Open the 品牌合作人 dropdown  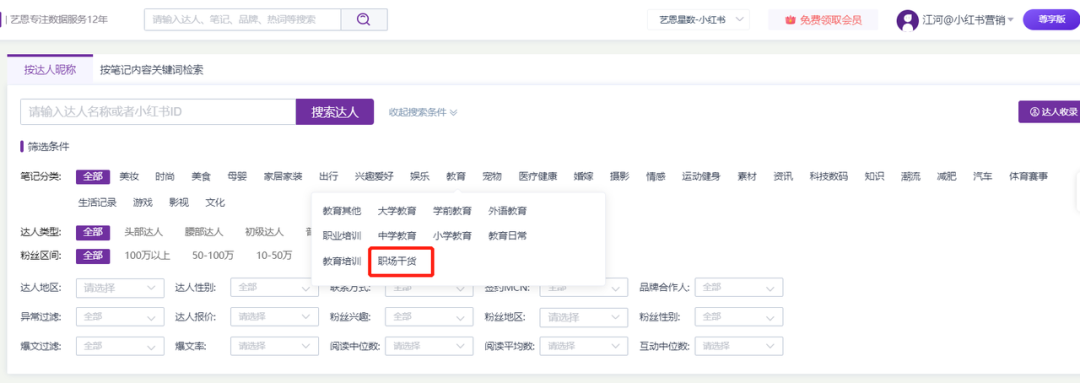739,287
